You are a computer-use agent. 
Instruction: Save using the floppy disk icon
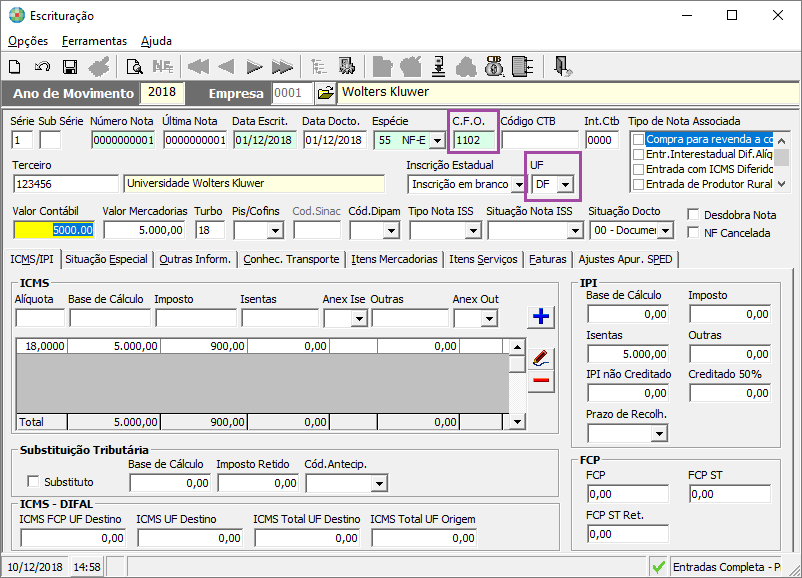coord(70,66)
